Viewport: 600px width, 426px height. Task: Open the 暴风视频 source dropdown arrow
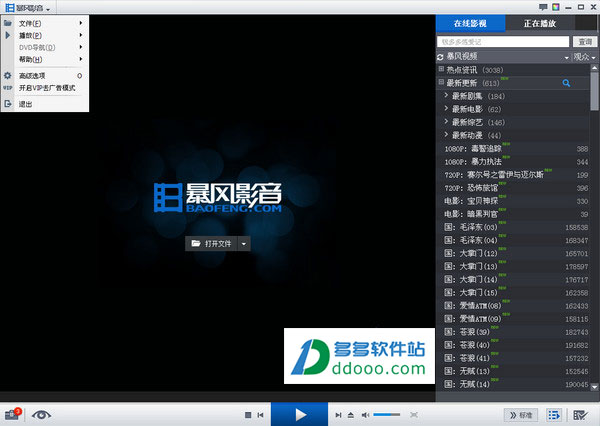point(566,58)
